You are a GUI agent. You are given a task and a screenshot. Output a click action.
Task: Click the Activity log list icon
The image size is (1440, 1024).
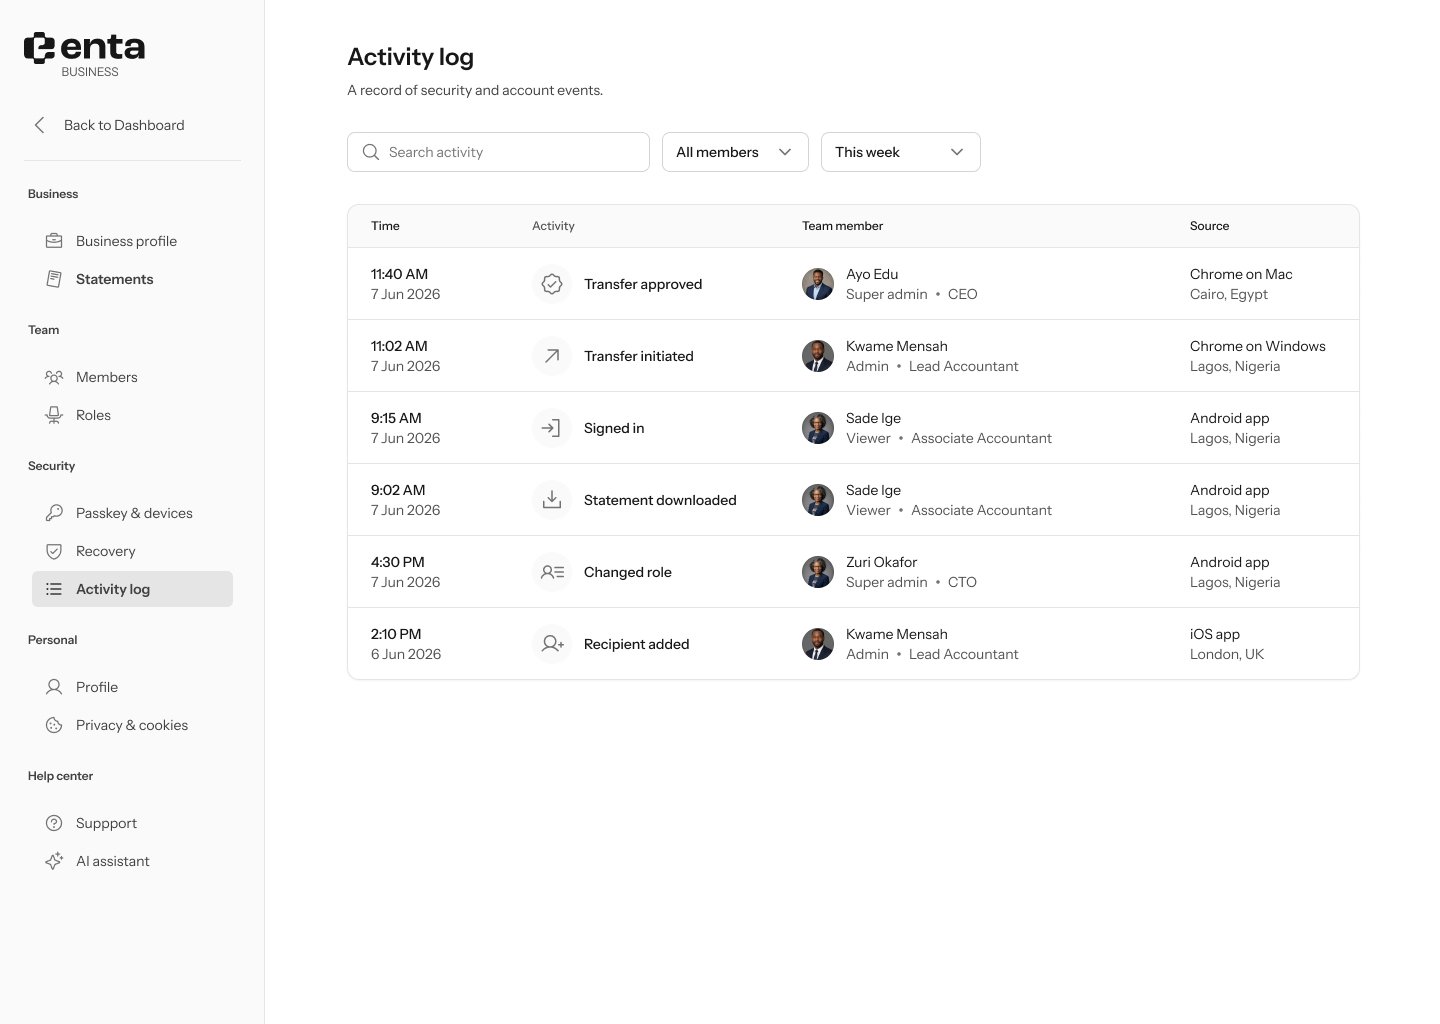pyautogui.click(x=54, y=589)
